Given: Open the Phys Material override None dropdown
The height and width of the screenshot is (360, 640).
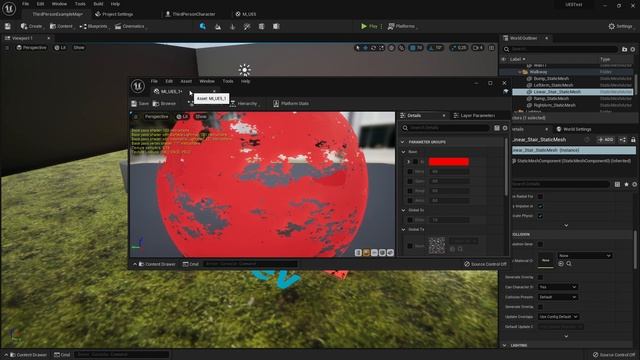Looking at the screenshot, I should (584, 256).
